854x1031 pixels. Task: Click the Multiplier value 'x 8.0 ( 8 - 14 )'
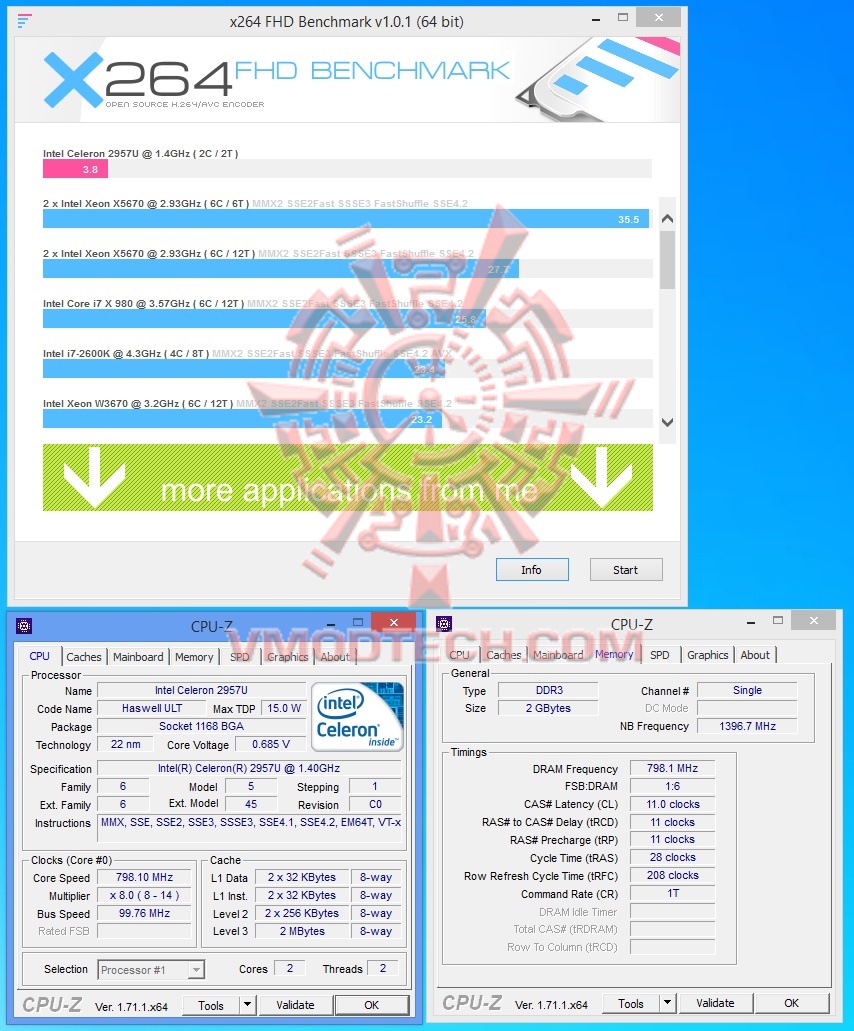[x=144, y=896]
